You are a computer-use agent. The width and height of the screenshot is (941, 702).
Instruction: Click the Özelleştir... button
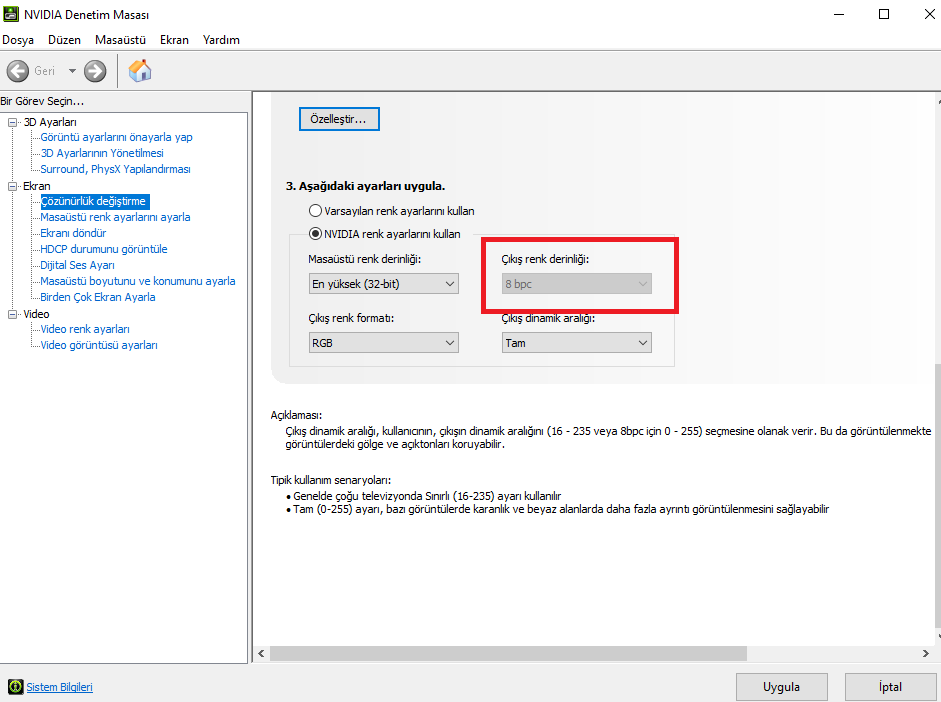click(339, 119)
